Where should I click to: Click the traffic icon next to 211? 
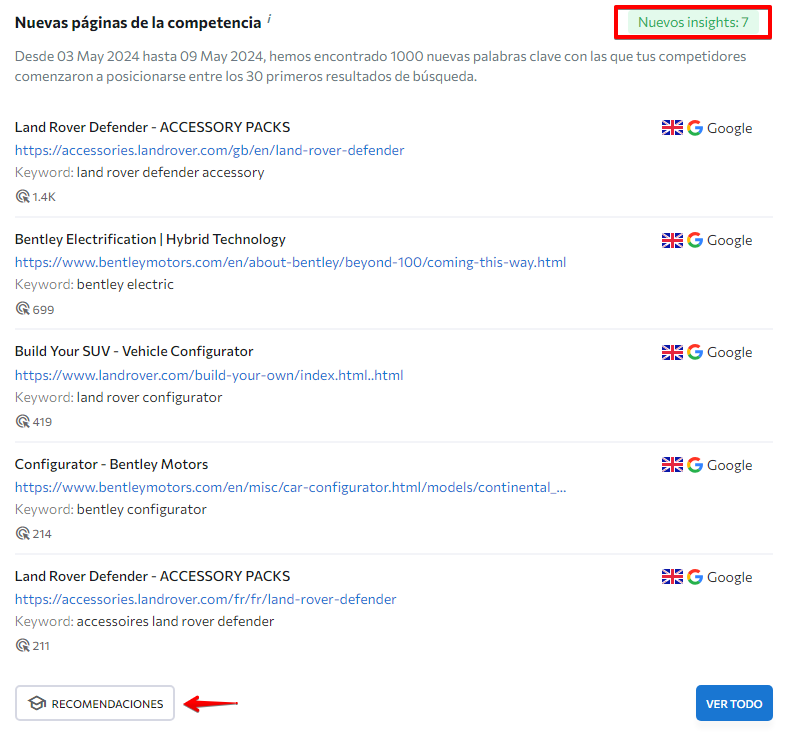[23, 645]
